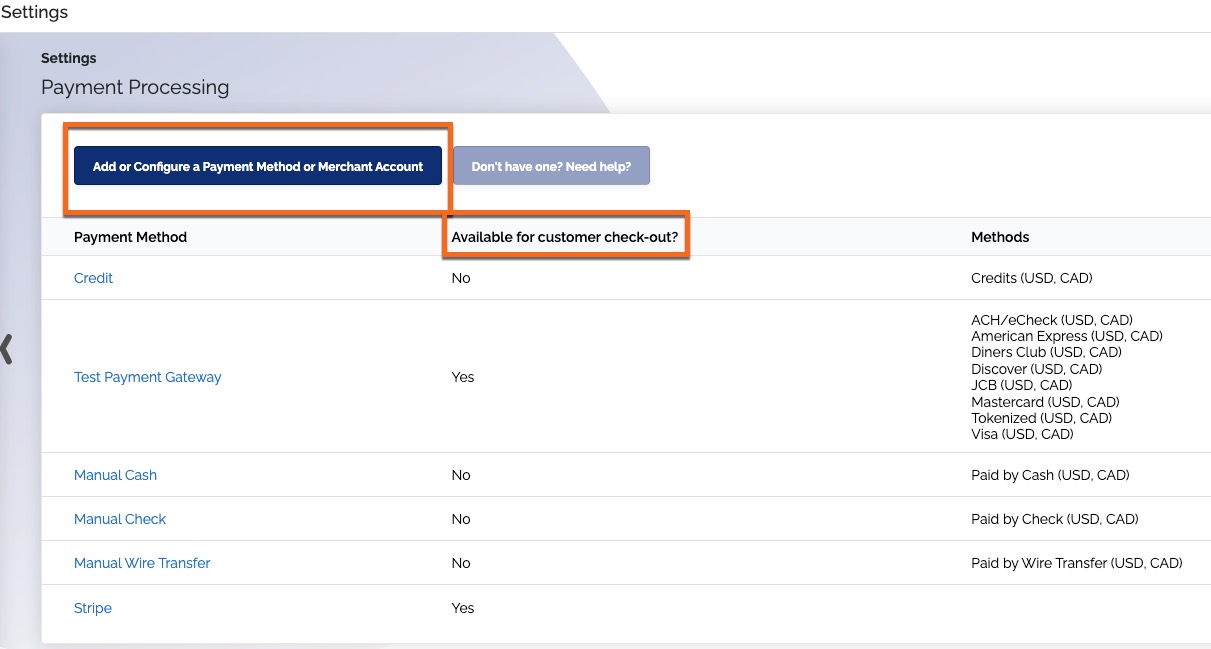Select the American Express (USD, CAD) entry
The image size is (1211, 649).
(1067, 336)
